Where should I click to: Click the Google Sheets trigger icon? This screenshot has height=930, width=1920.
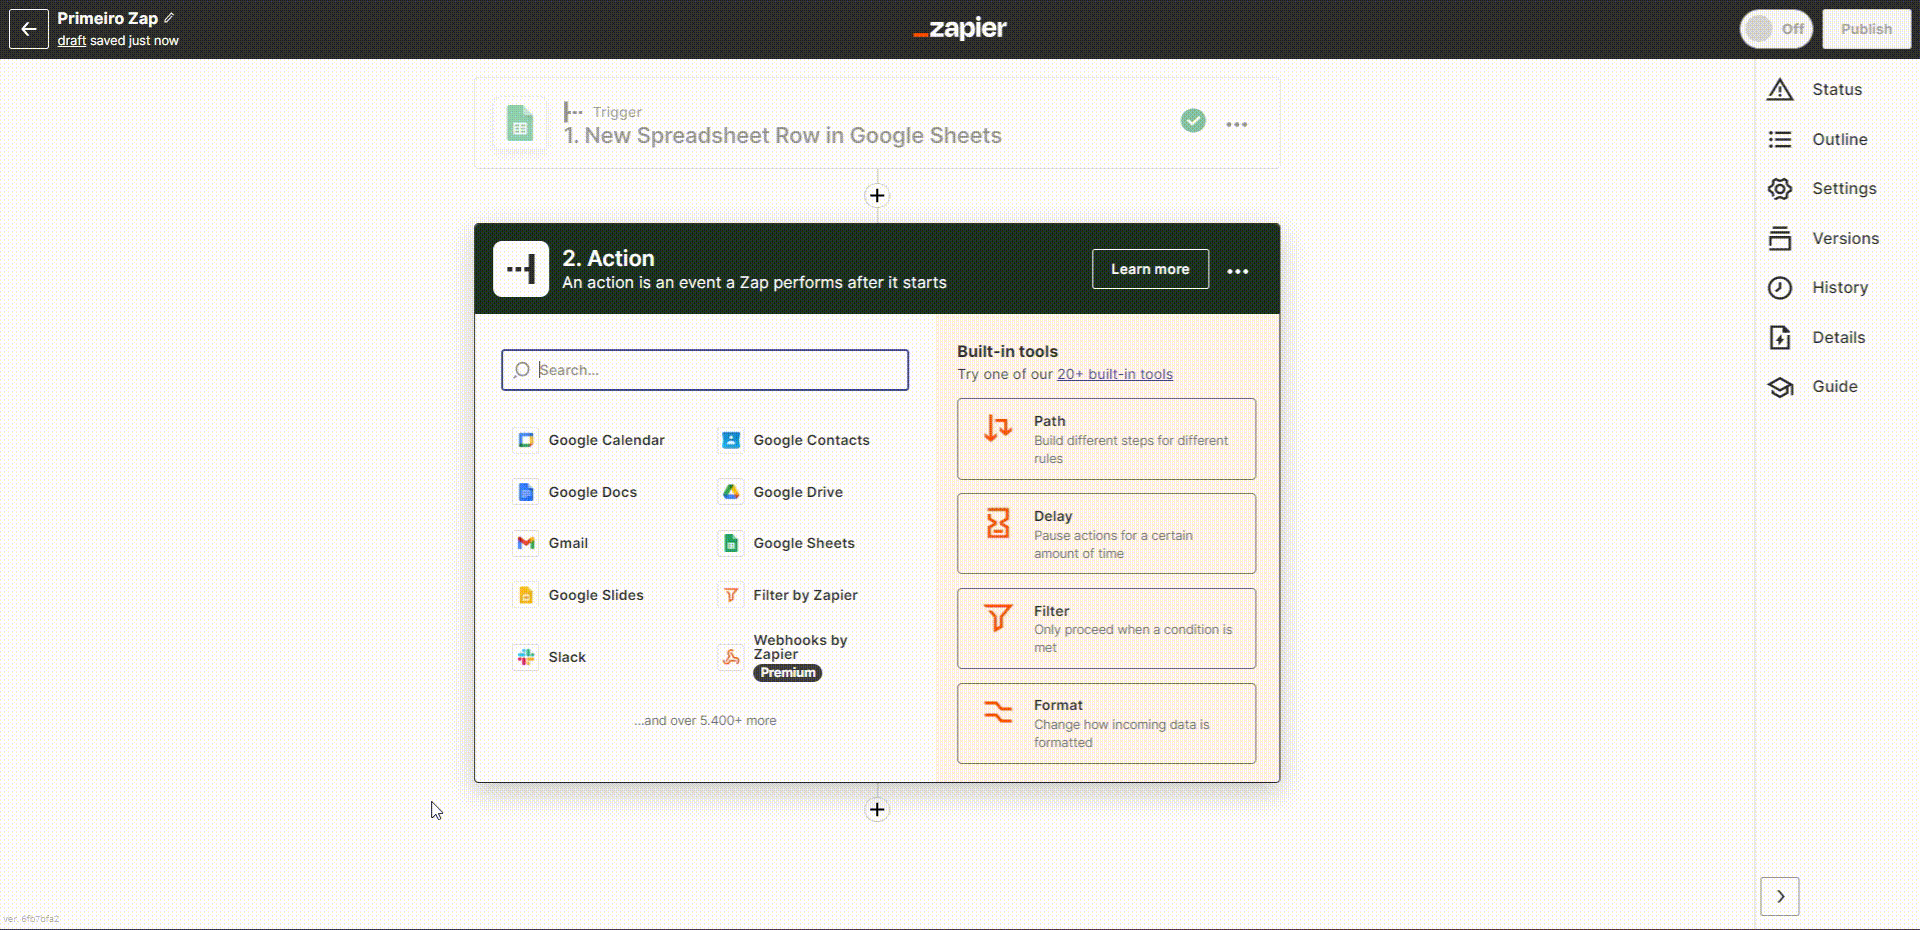point(520,123)
